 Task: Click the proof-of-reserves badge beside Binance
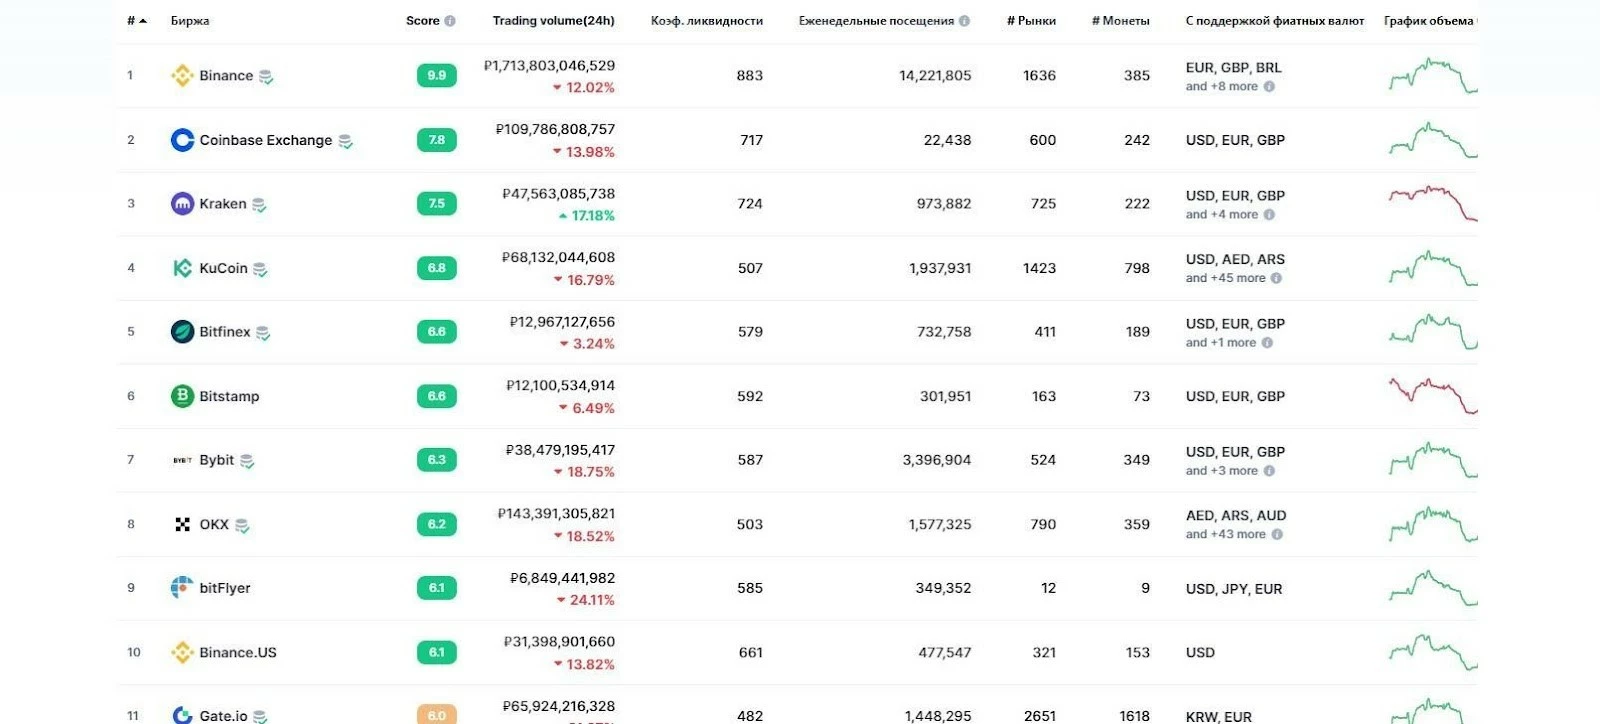tap(266, 77)
